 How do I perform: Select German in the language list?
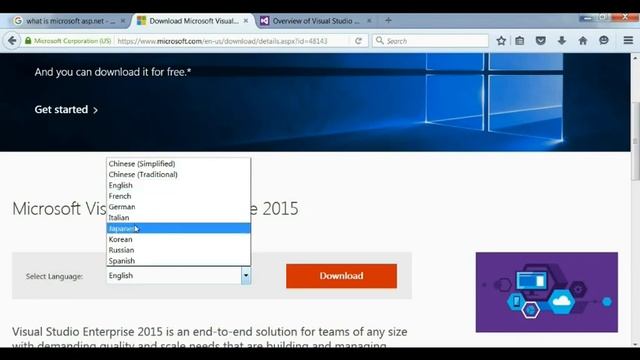click(178, 207)
